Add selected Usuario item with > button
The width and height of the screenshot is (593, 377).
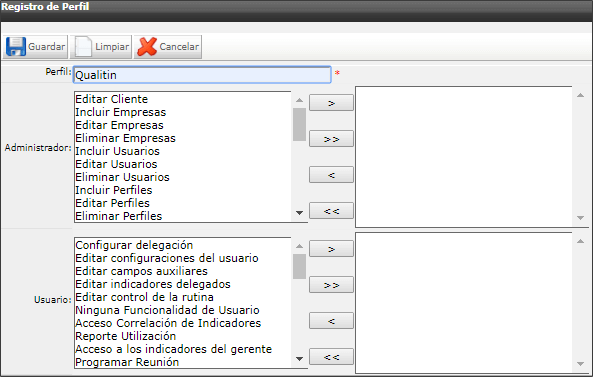click(331, 249)
